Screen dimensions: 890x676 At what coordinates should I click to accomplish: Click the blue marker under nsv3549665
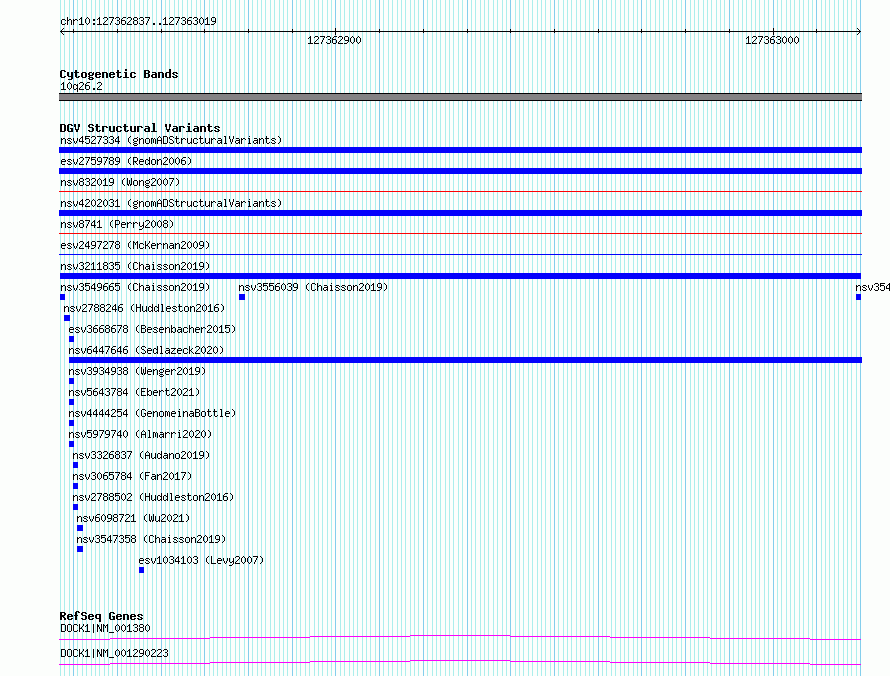(x=62, y=297)
